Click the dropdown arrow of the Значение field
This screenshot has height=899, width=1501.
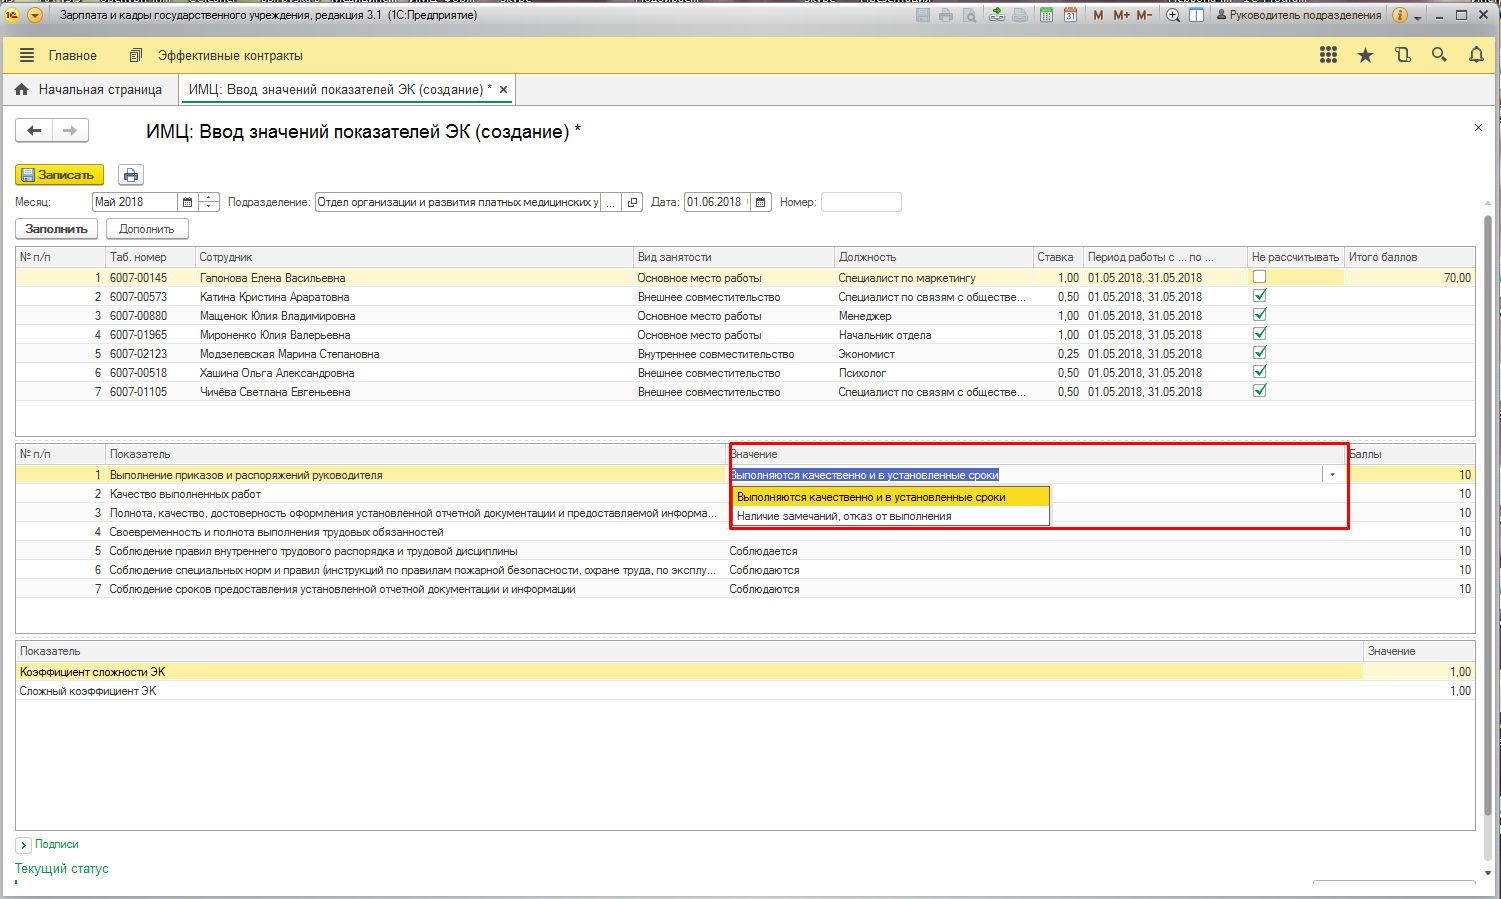point(1332,475)
